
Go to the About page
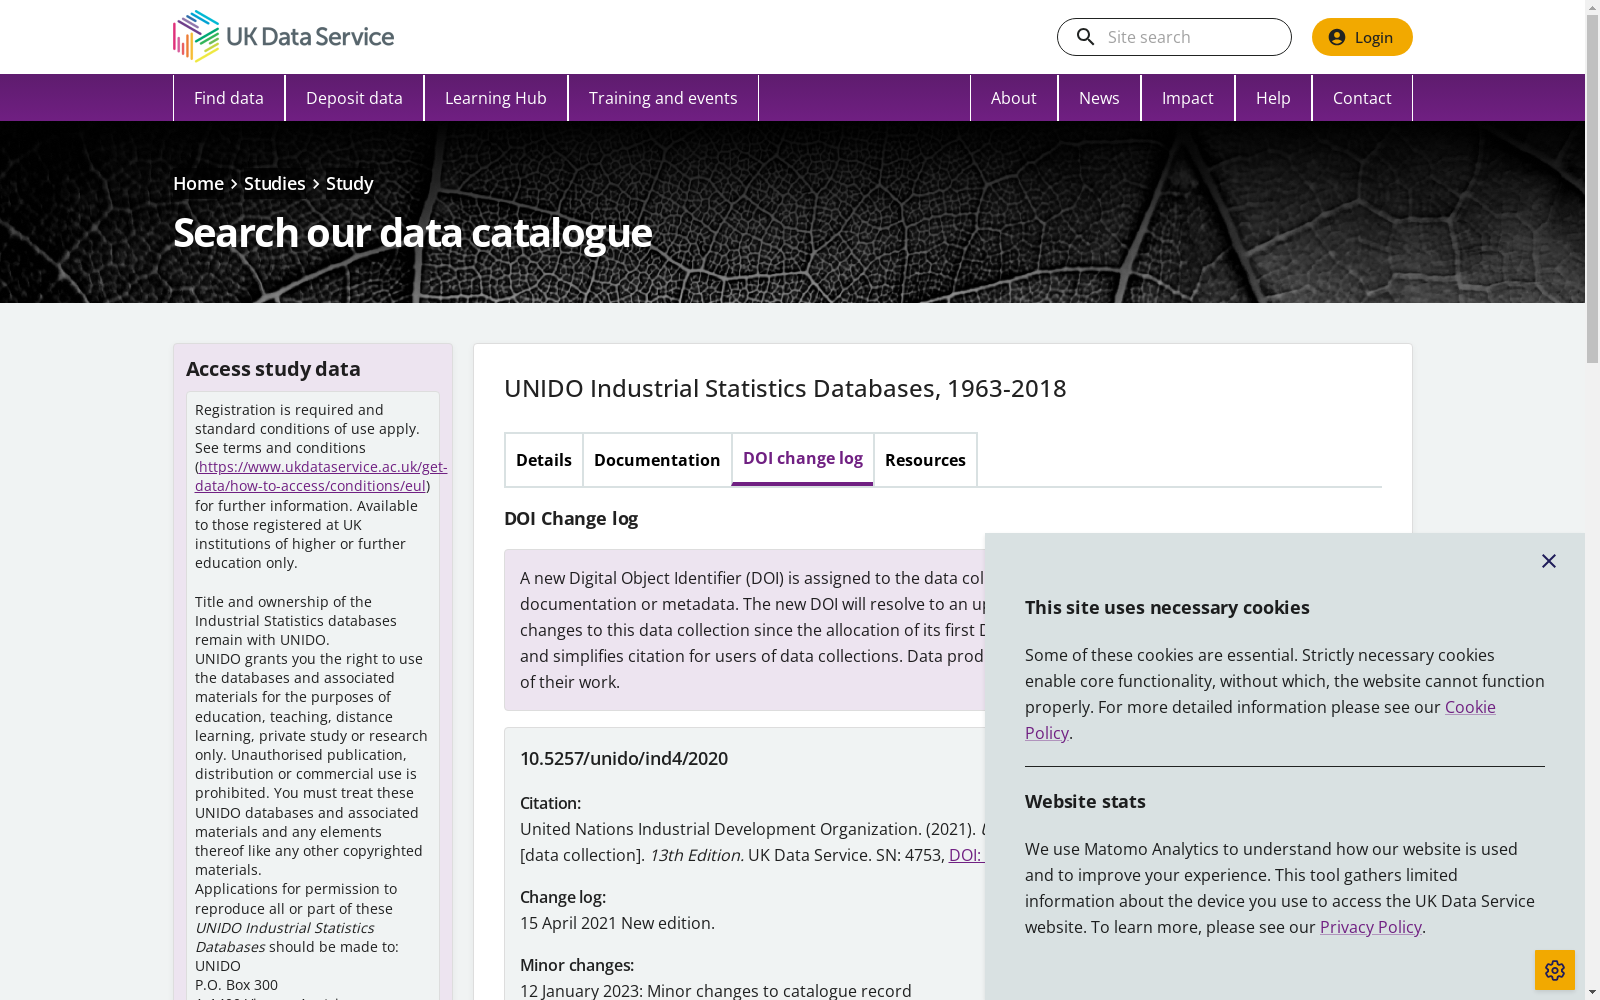[1014, 98]
